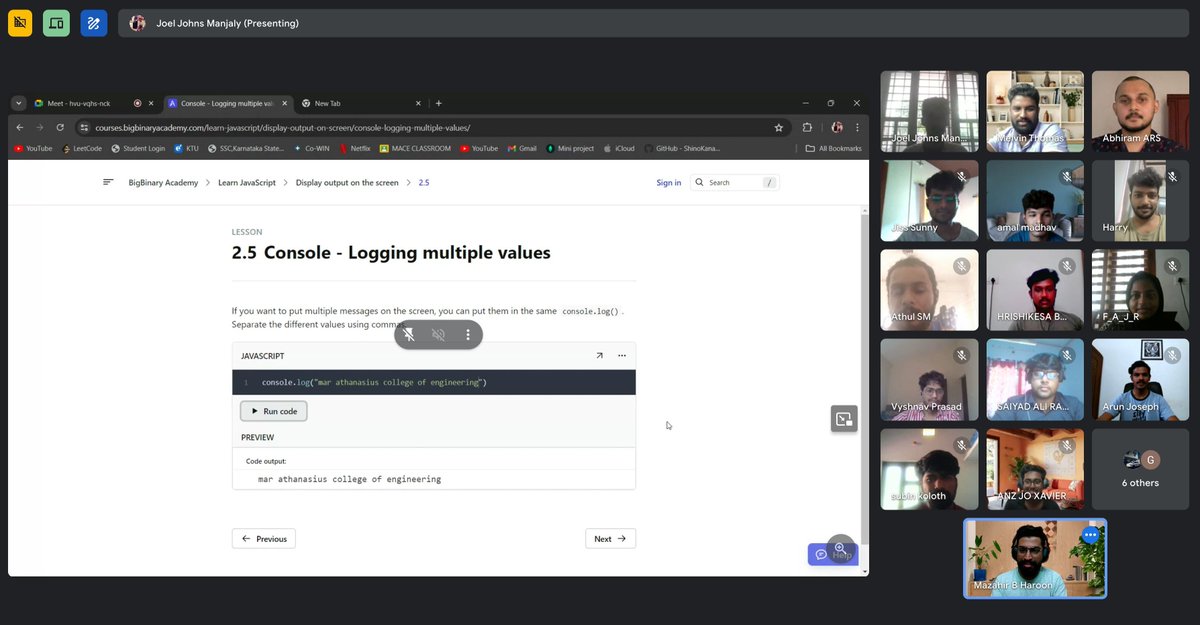Click the browser address bar URL
The width and height of the screenshot is (1200, 625).
(x=282, y=128)
